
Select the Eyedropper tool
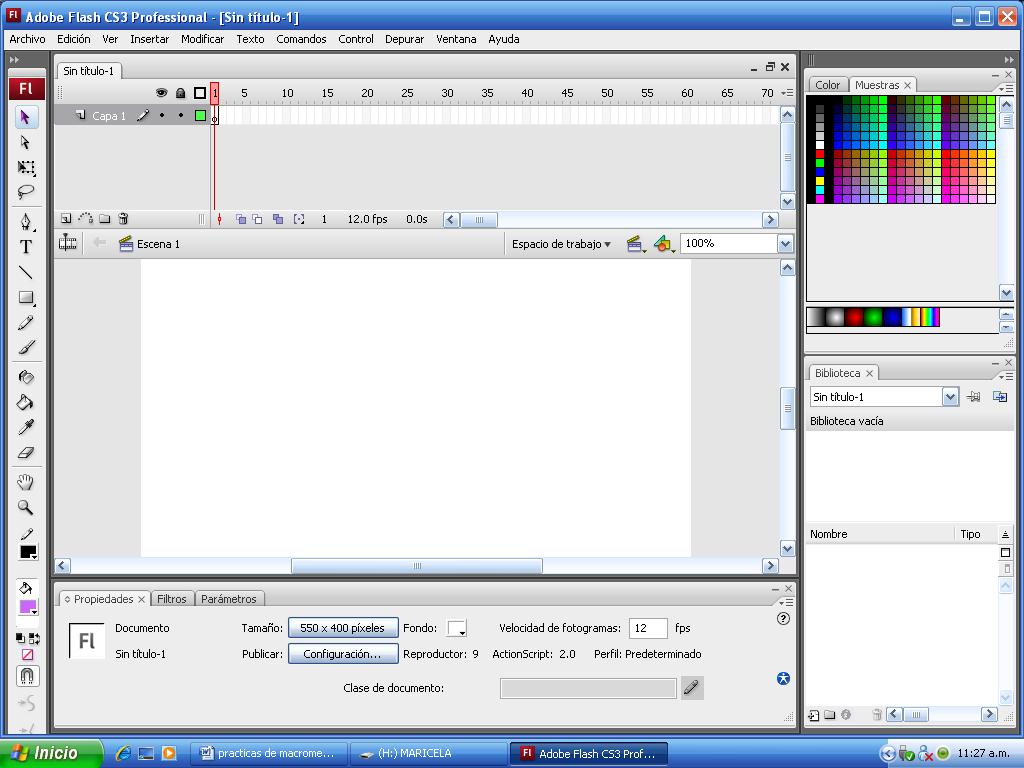(25, 427)
